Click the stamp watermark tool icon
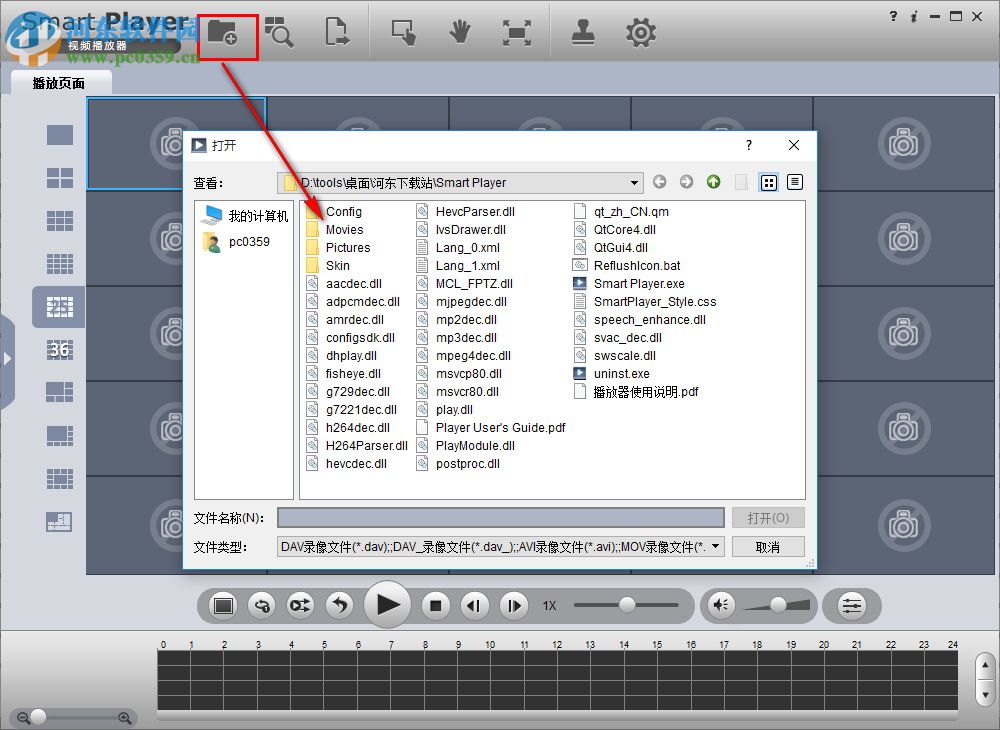Viewport: 1000px width, 730px height. 583,32
